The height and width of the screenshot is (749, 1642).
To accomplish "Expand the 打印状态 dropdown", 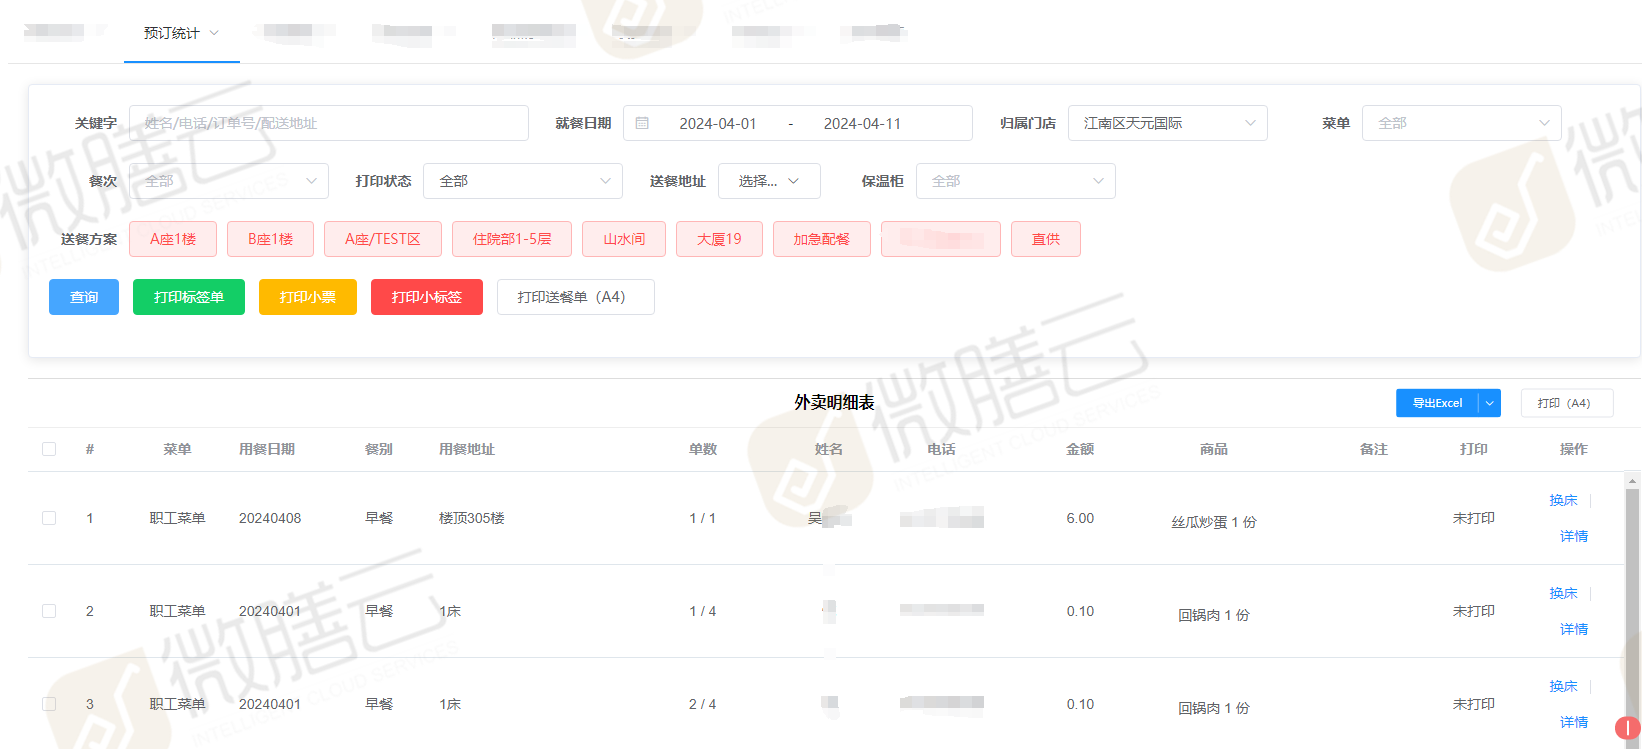I will pyautogui.click(x=522, y=181).
